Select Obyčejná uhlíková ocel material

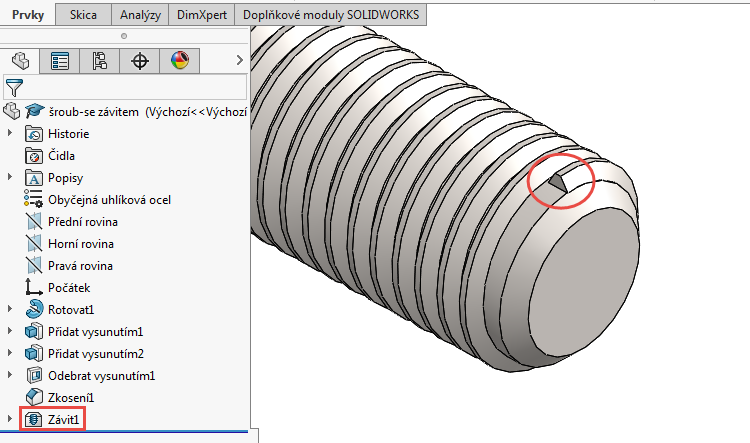[110, 200]
